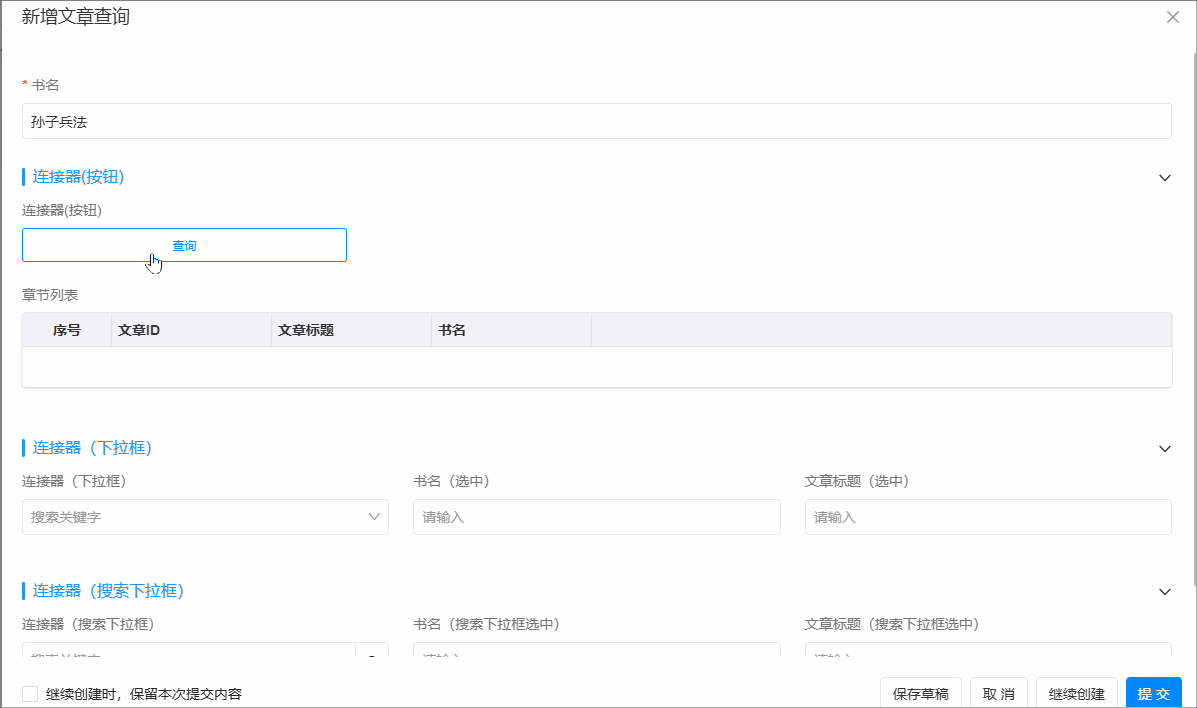Image resolution: width=1197 pixels, height=708 pixels.
Task: Focus the 书名（选中）input field
Action: pyautogui.click(x=596, y=517)
